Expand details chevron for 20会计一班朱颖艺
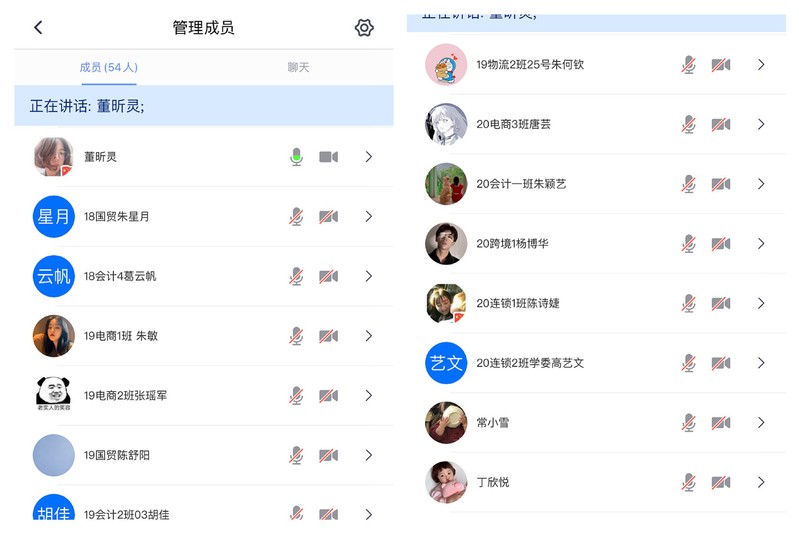Screen dimensions: 799x533 tap(761, 184)
